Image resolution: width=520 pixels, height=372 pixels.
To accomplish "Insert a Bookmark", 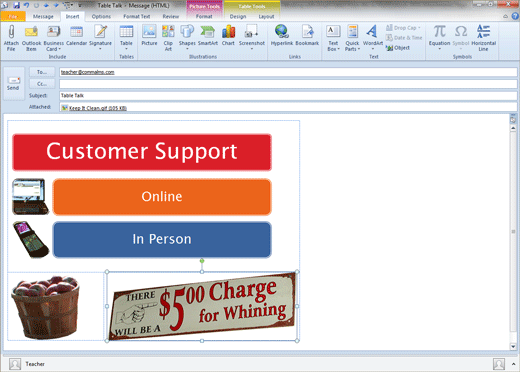I will (307, 35).
